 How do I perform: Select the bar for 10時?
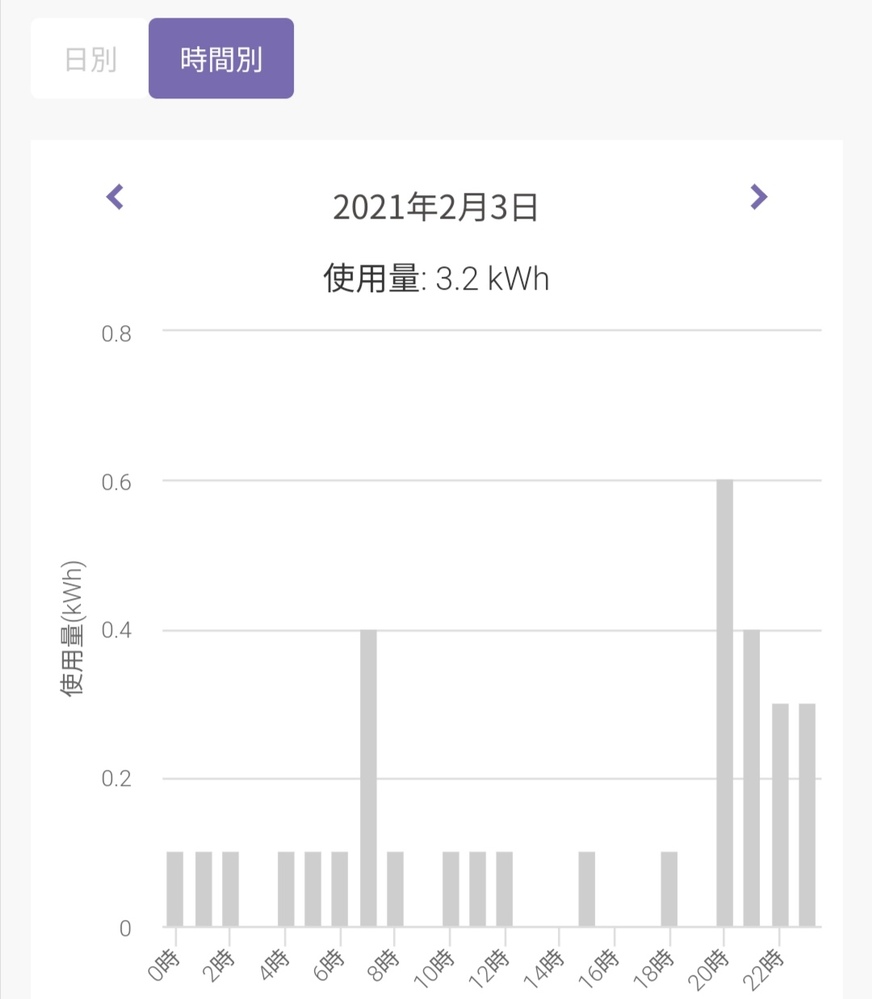click(x=451, y=889)
